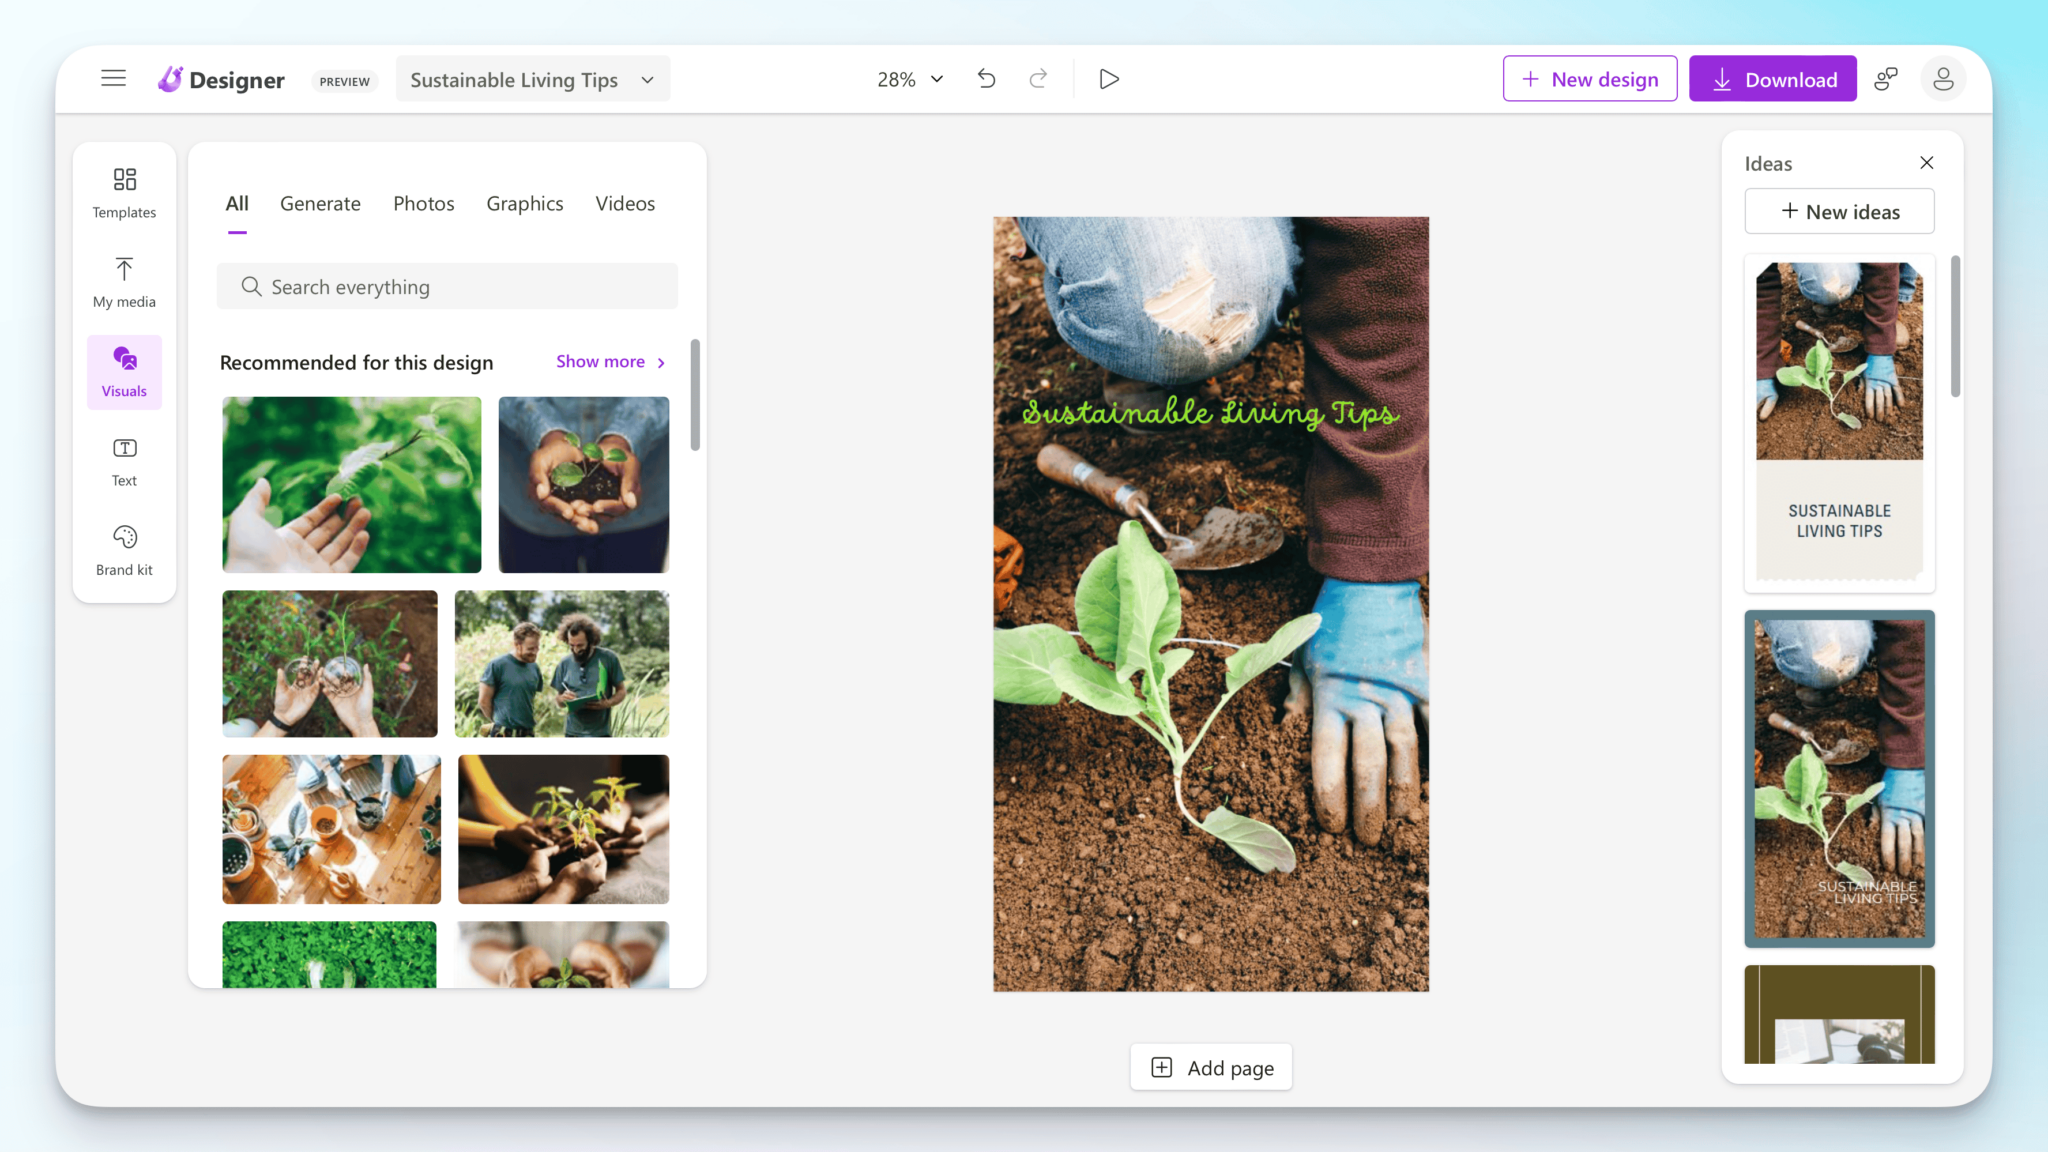Create a New design
This screenshot has height=1152, width=2048.
tap(1589, 78)
